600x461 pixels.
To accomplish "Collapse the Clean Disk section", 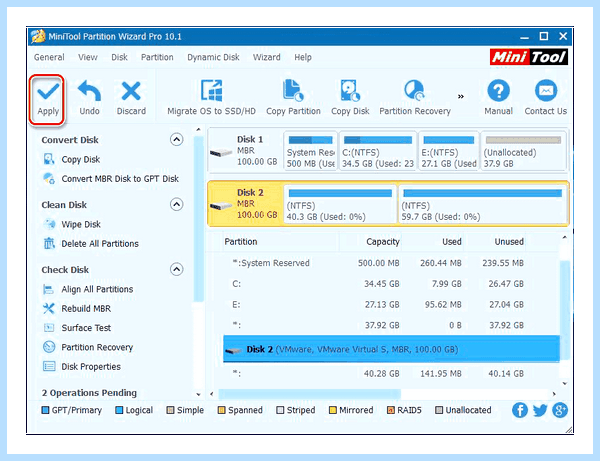I will pos(176,204).
